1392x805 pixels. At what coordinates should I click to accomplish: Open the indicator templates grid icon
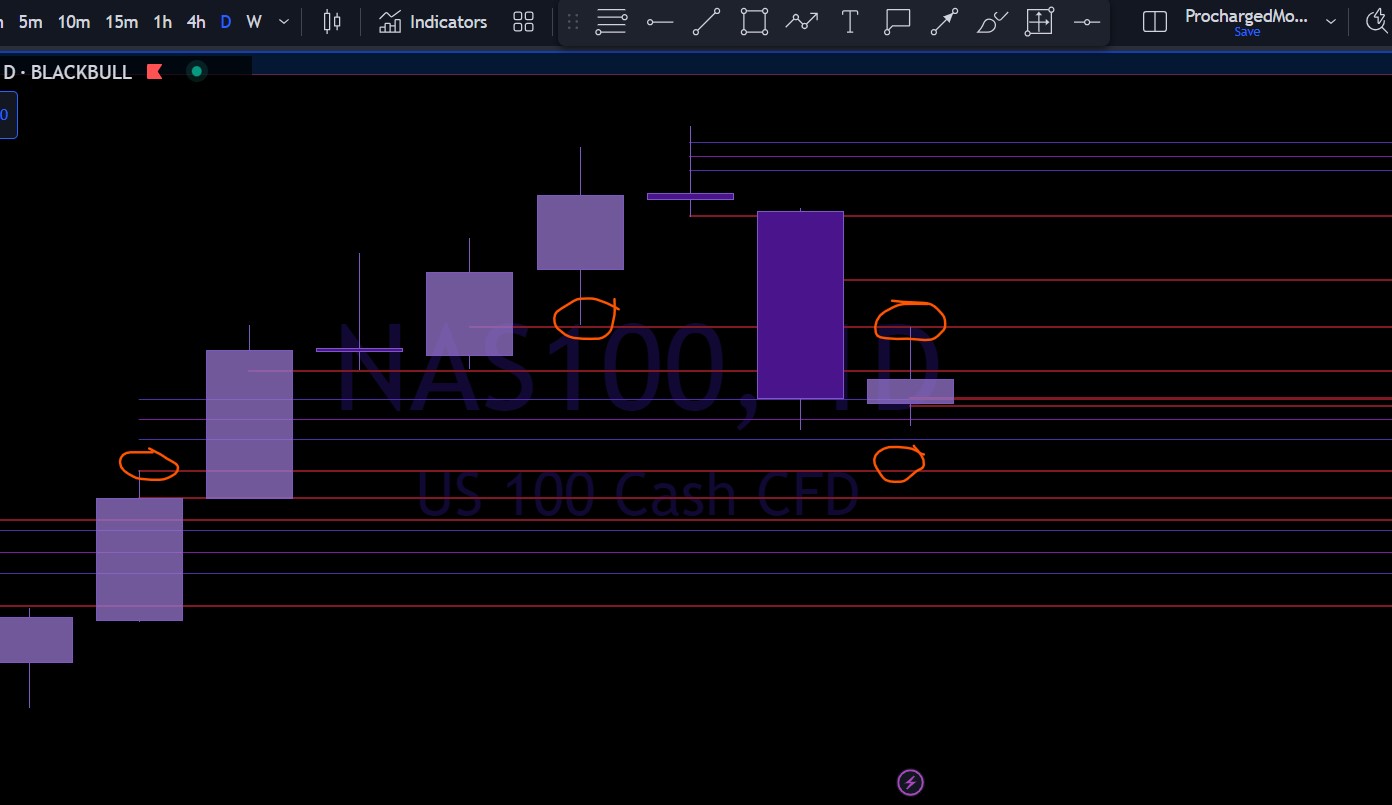tap(523, 22)
